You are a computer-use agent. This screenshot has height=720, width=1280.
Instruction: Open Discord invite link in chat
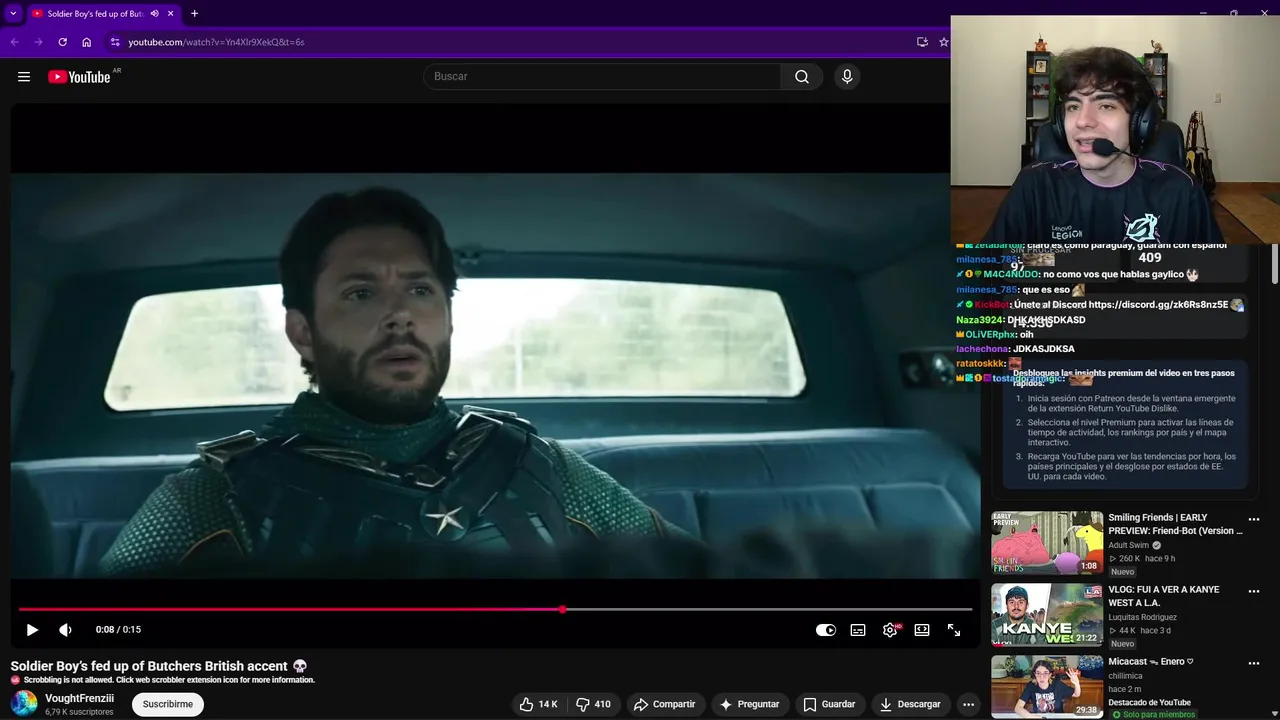[x=1158, y=305]
